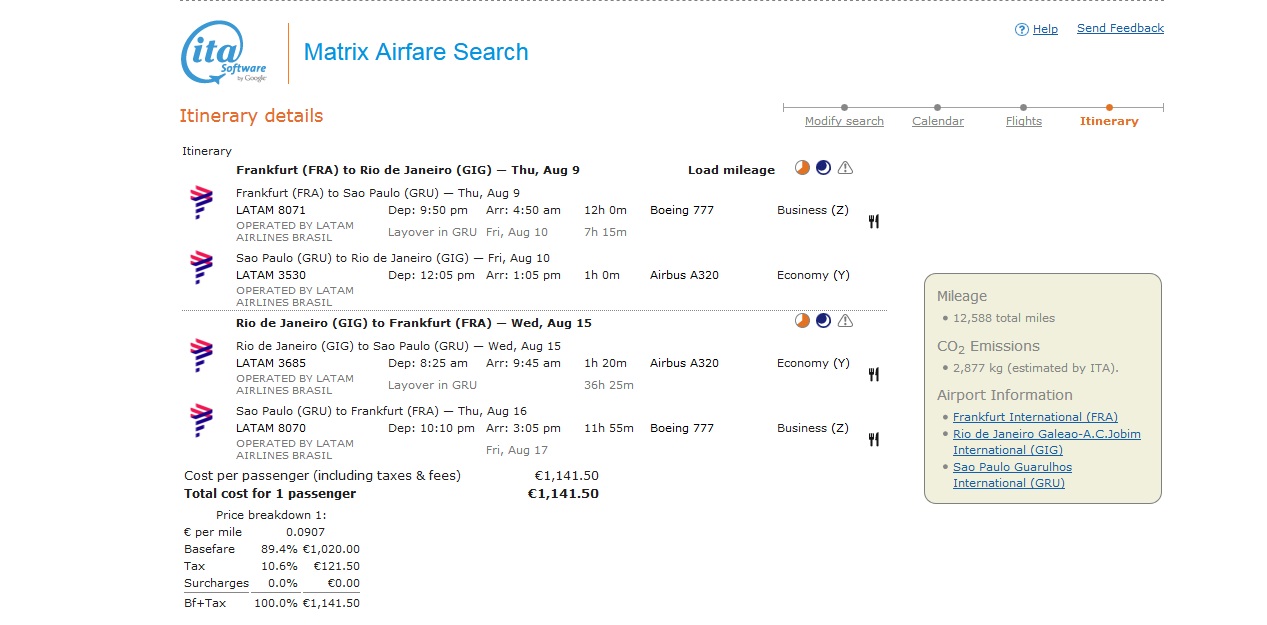Click the Basefare €1,020.00 value
1267x625 pixels.
[331, 549]
